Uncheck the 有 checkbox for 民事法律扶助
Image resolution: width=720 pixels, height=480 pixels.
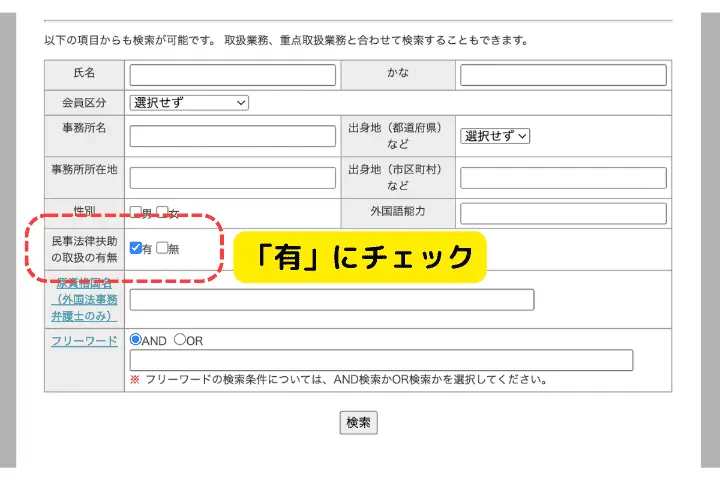(136, 248)
